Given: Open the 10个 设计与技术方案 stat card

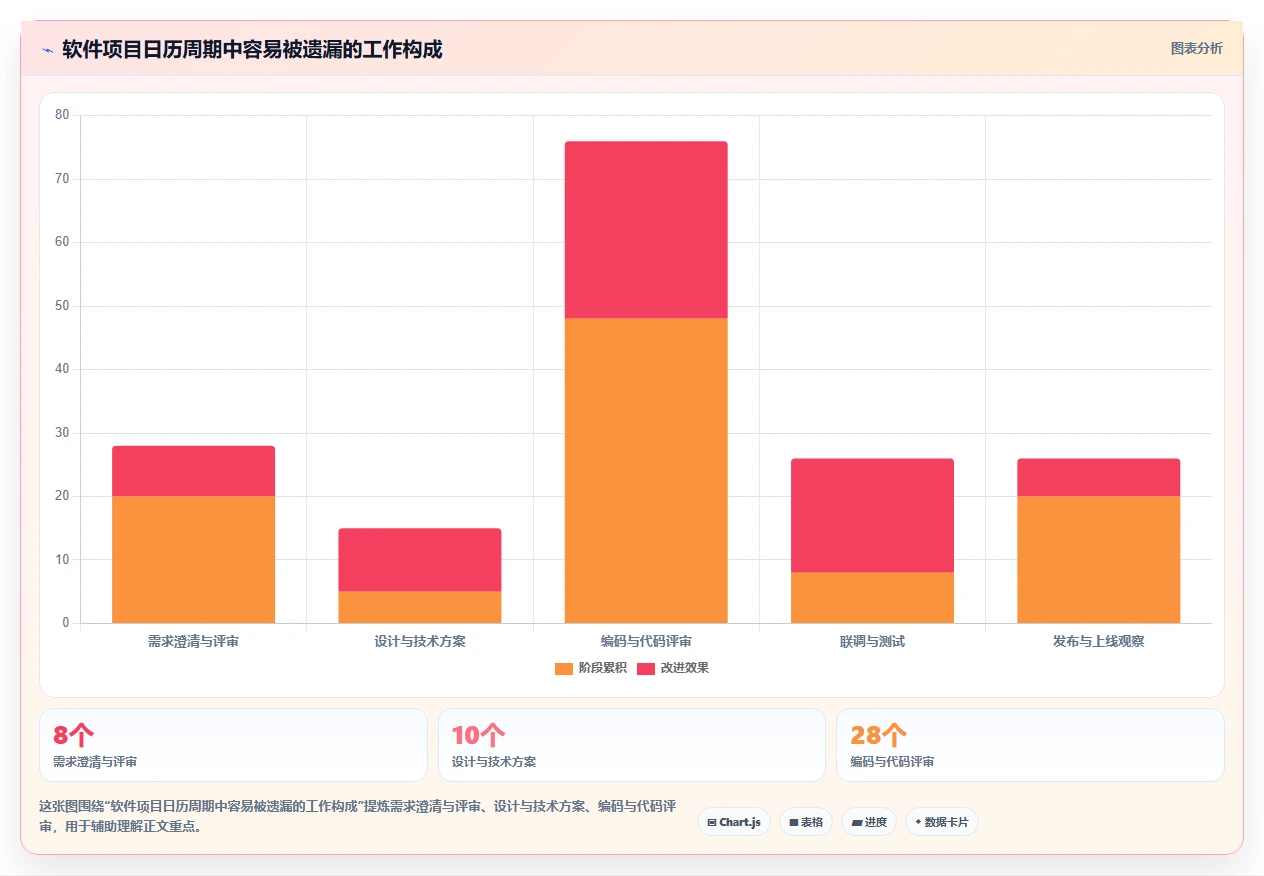Looking at the screenshot, I should click(632, 745).
